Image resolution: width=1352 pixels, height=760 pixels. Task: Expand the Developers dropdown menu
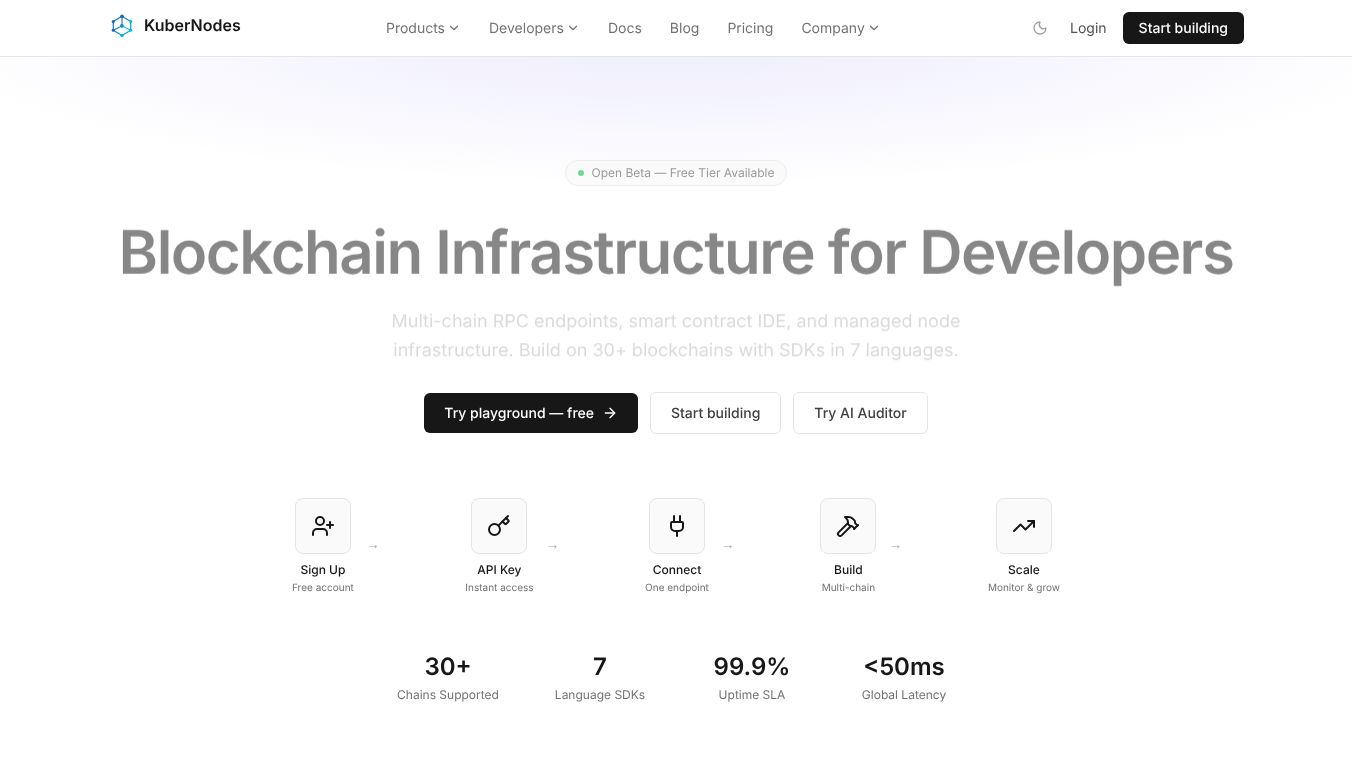[533, 28]
